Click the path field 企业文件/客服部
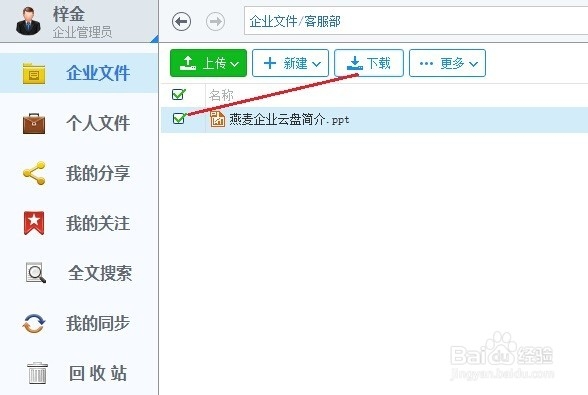 [x=416, y=21]
